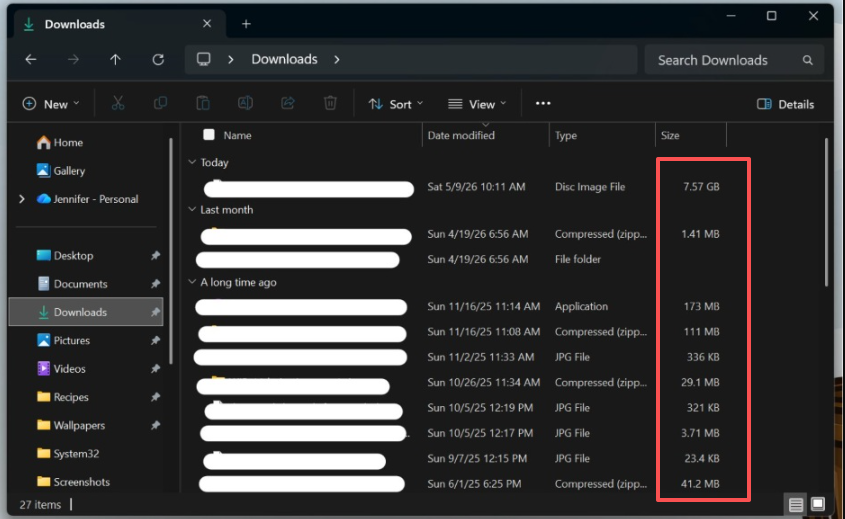Click the Copy icon in toolbar
This screenshot has height=519, width=845.
(160, 103)
